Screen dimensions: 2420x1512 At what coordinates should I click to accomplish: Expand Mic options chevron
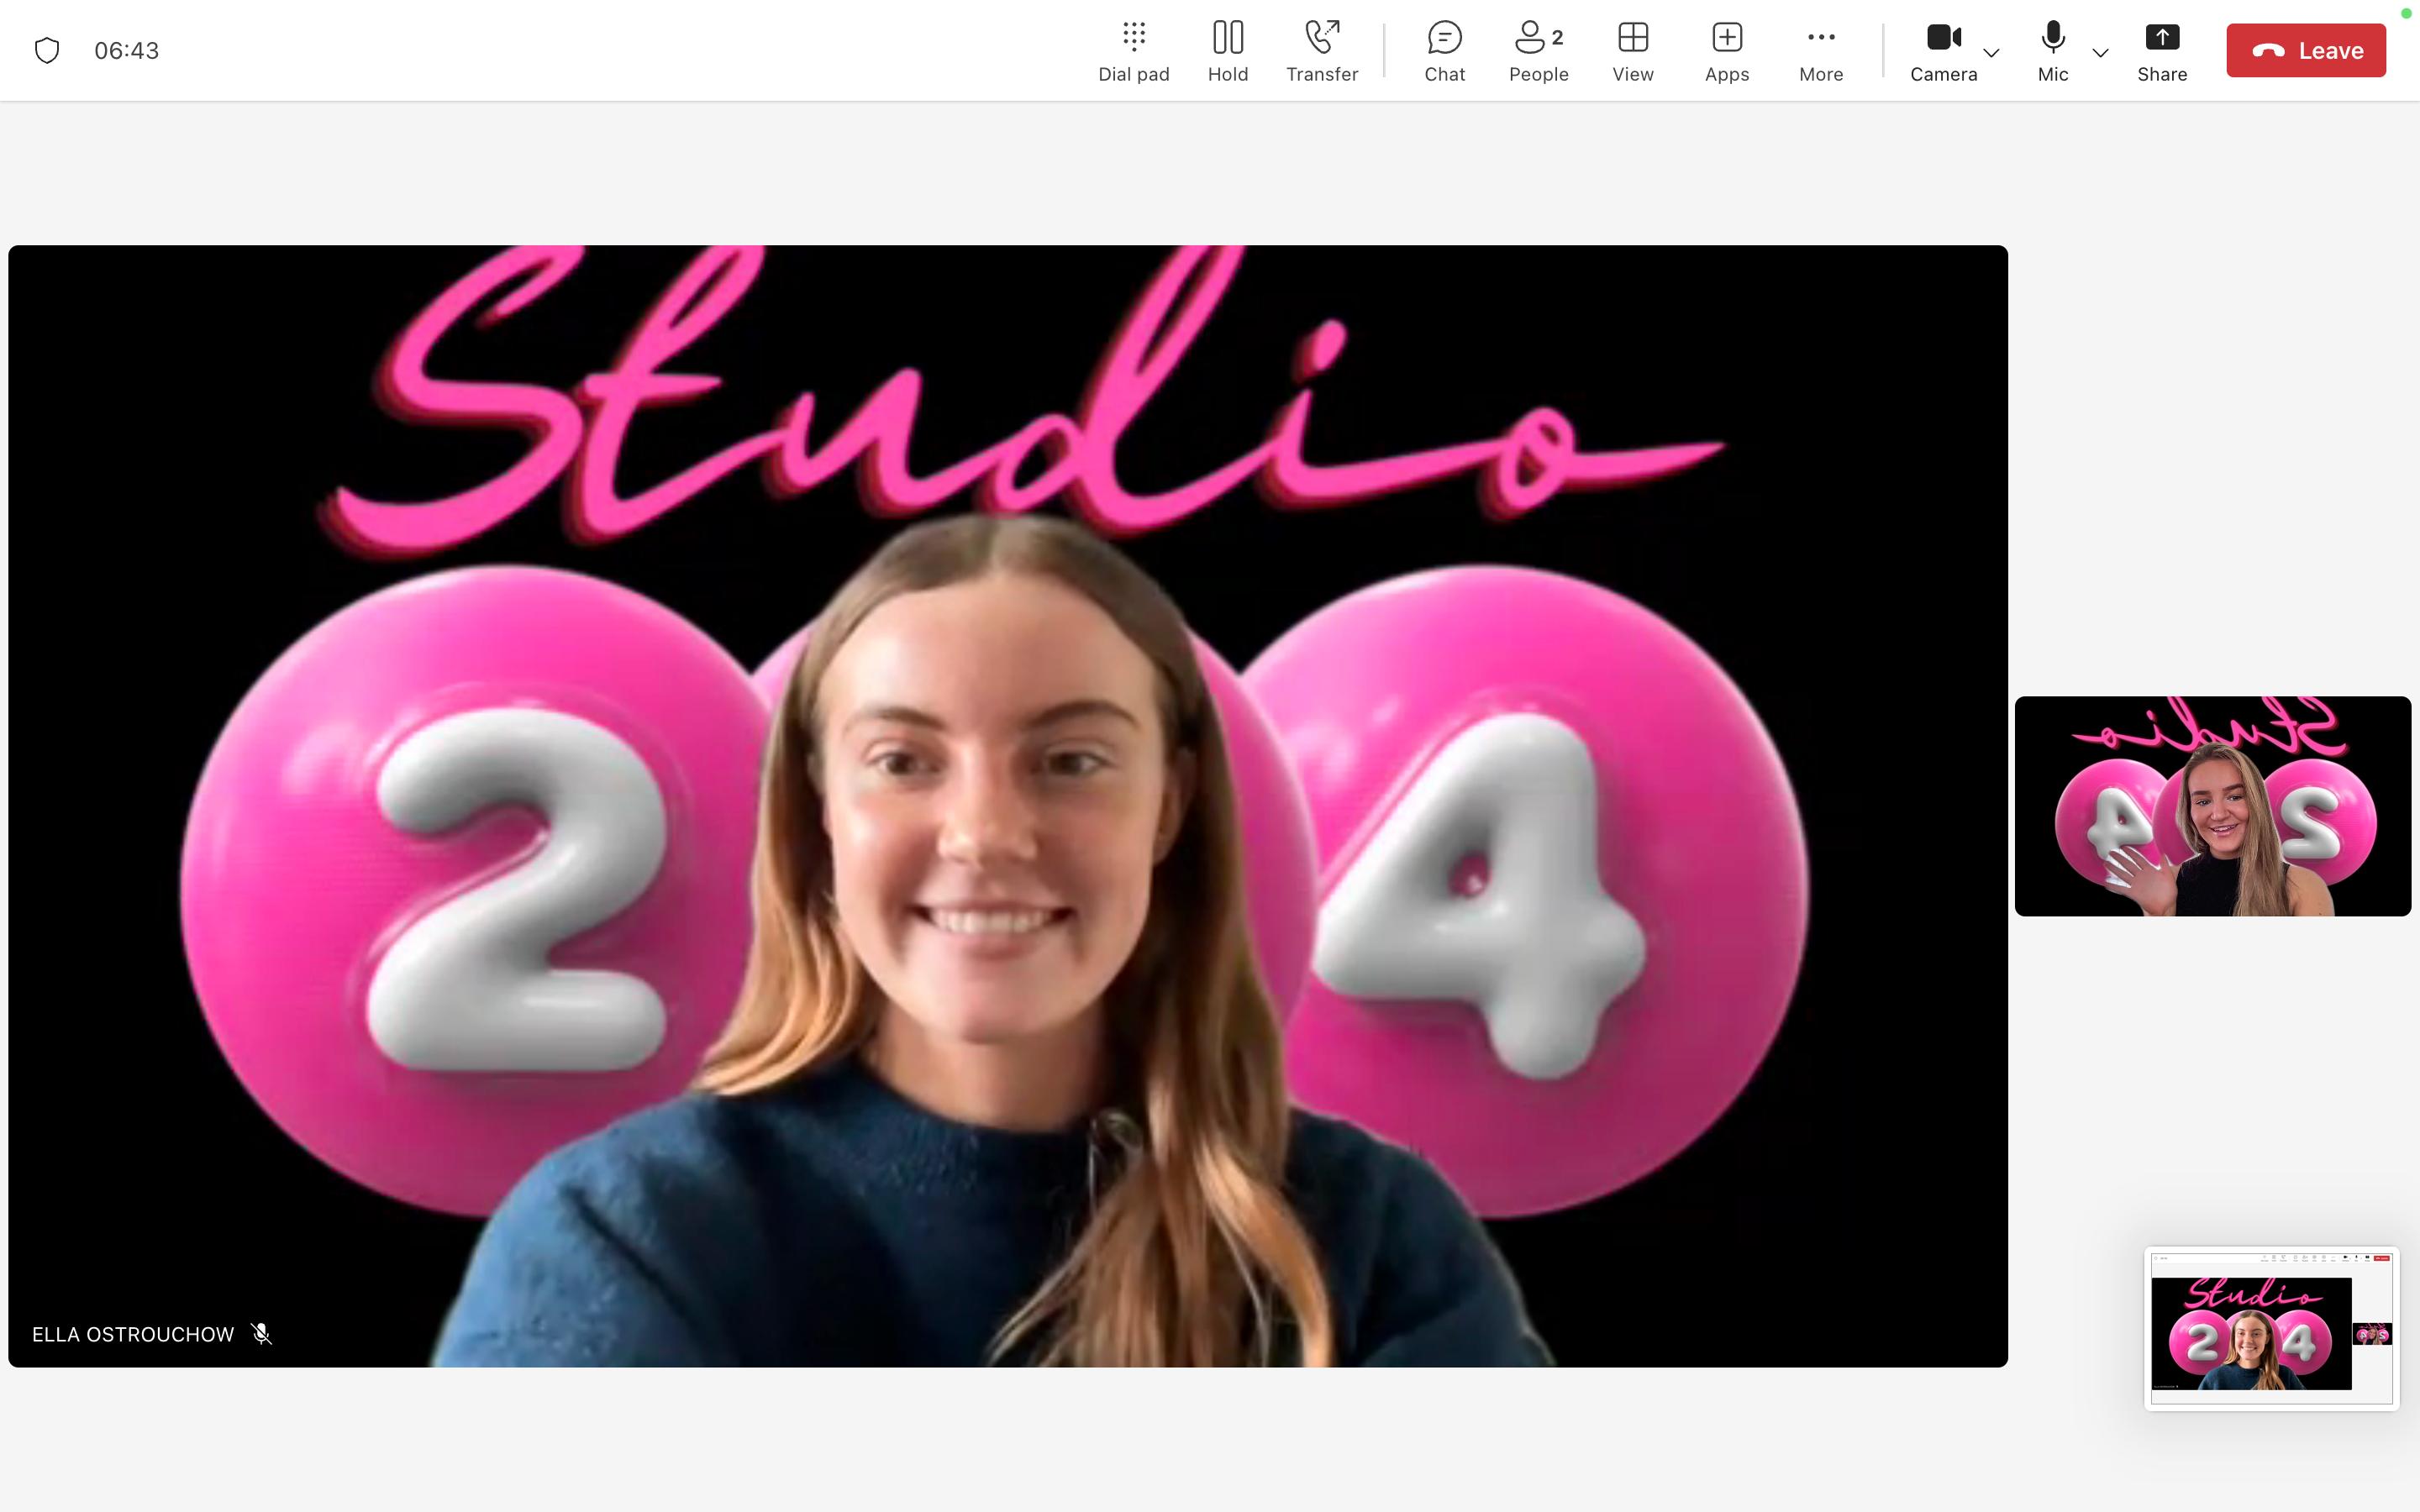[x=2100, y=53]
